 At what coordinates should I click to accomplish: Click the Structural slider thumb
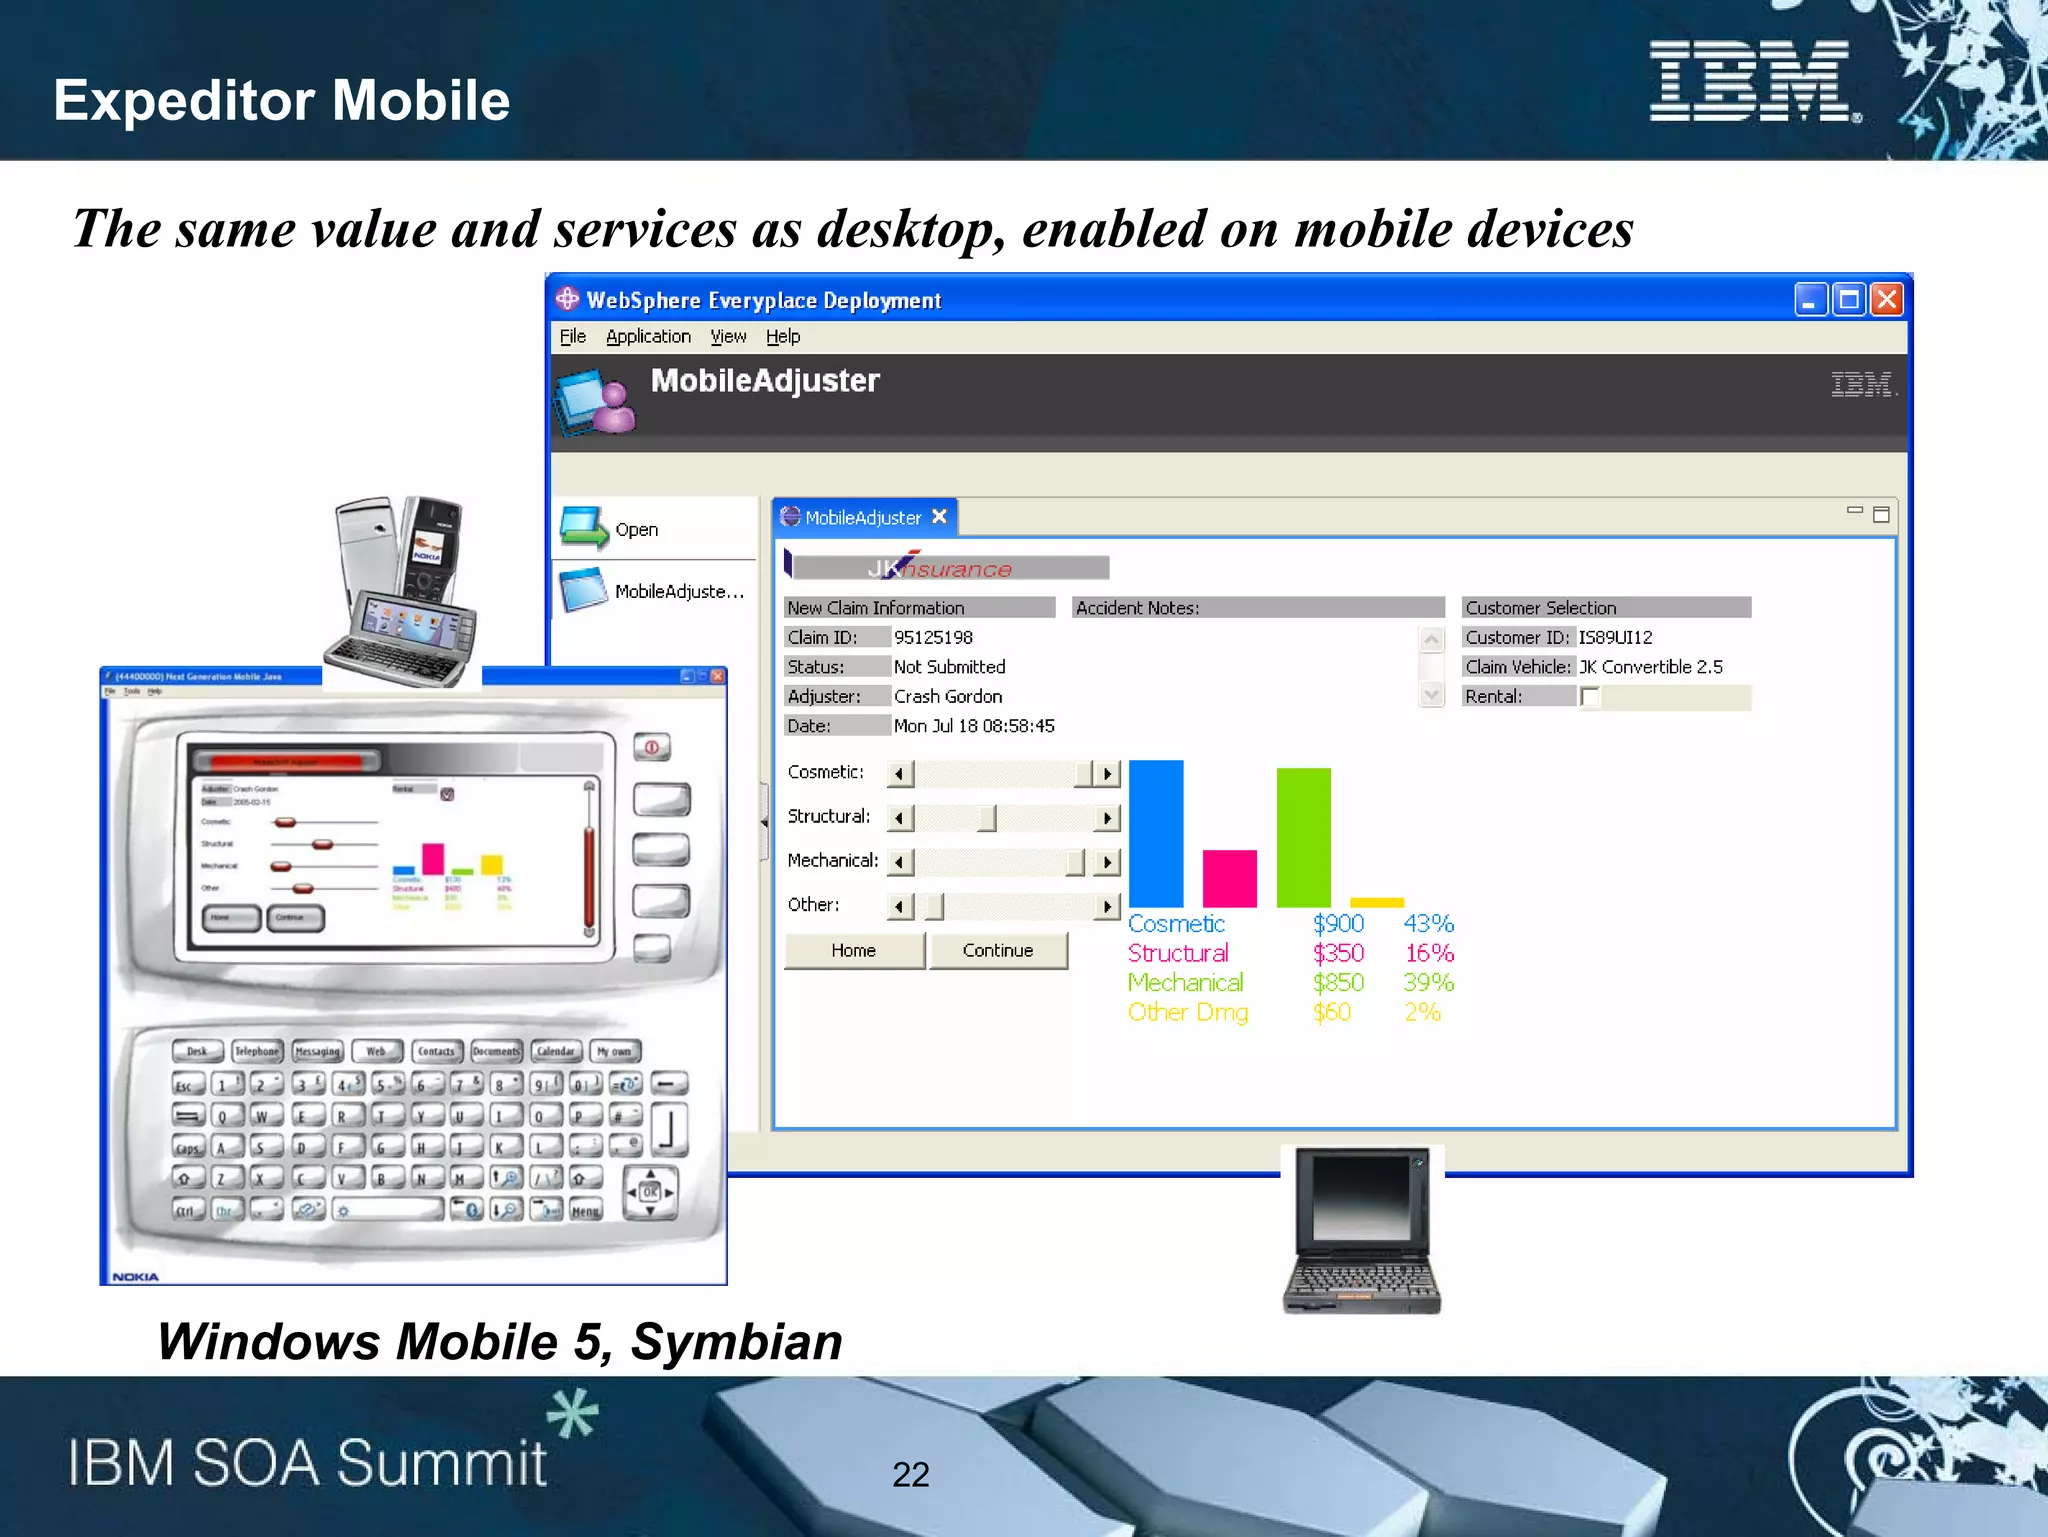click(x=987, y=818)
